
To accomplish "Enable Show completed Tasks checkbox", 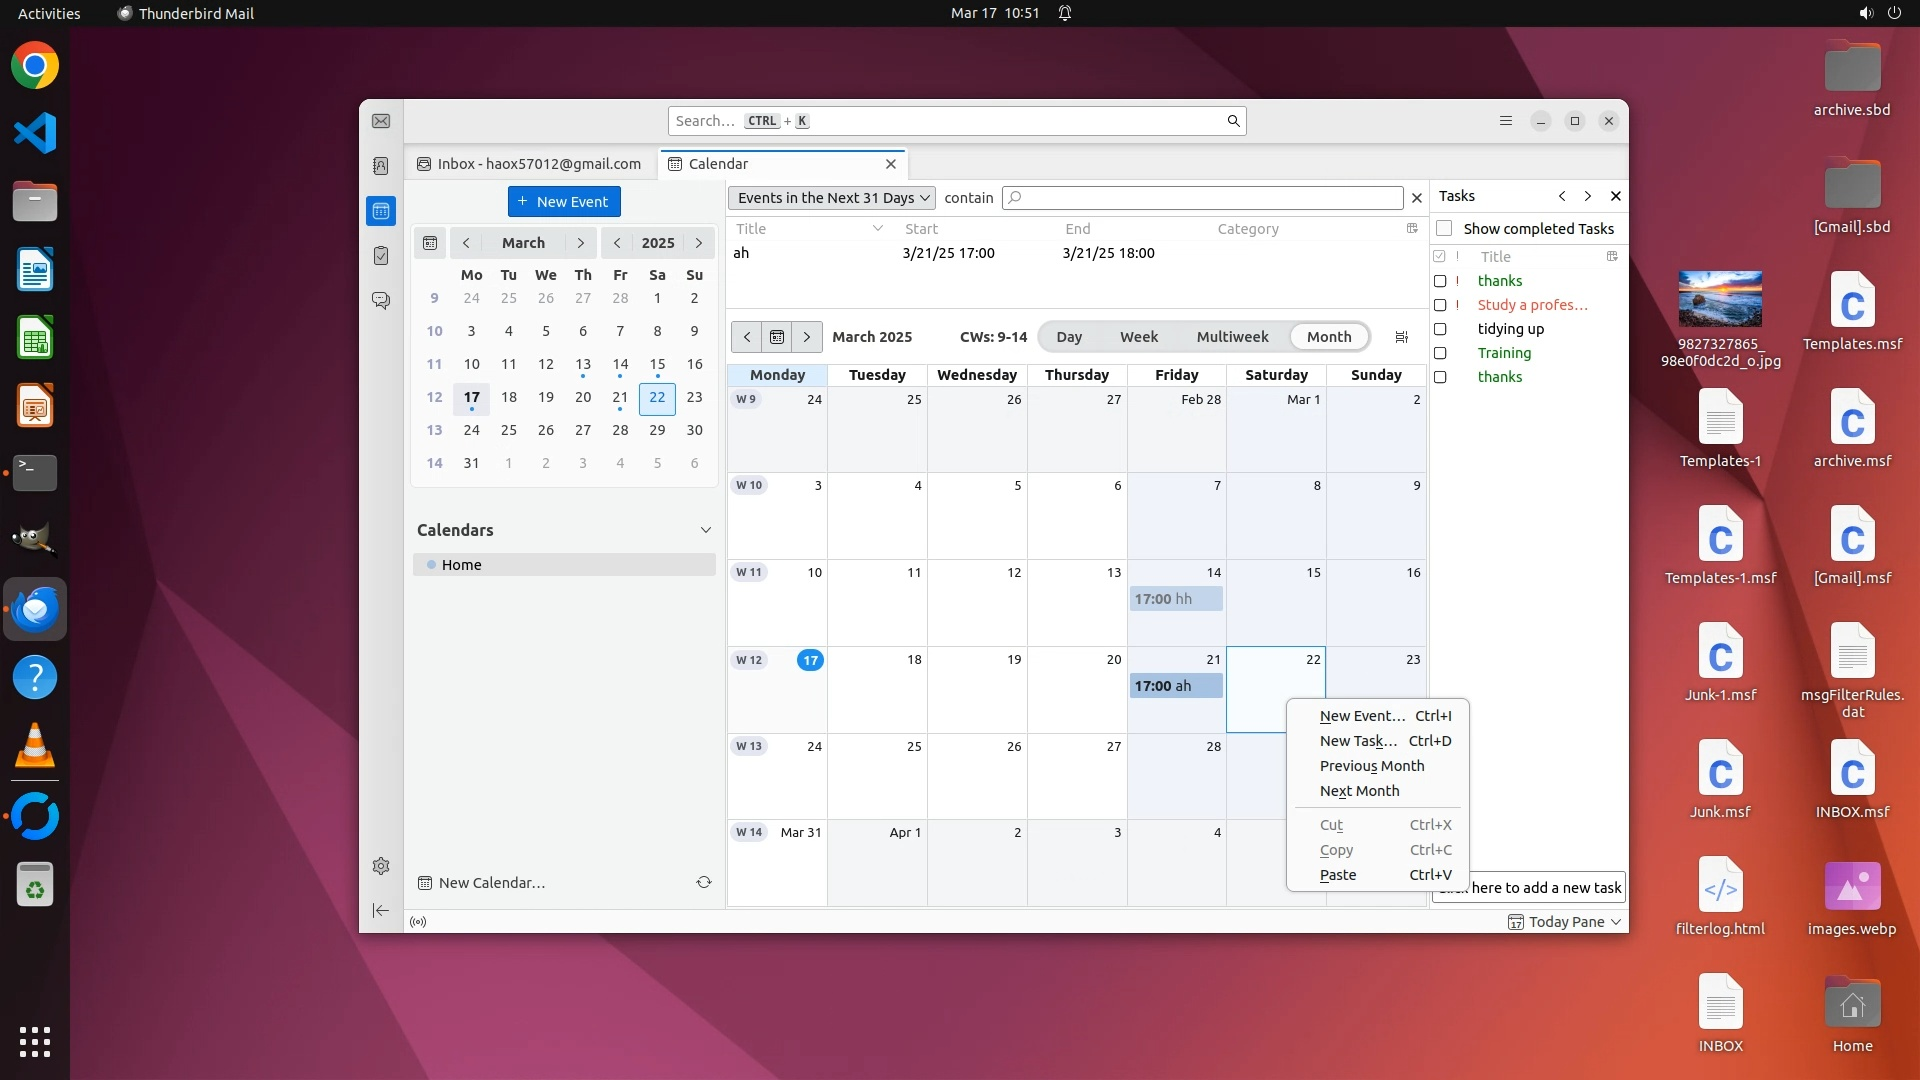I will (x=1444, y=229).
